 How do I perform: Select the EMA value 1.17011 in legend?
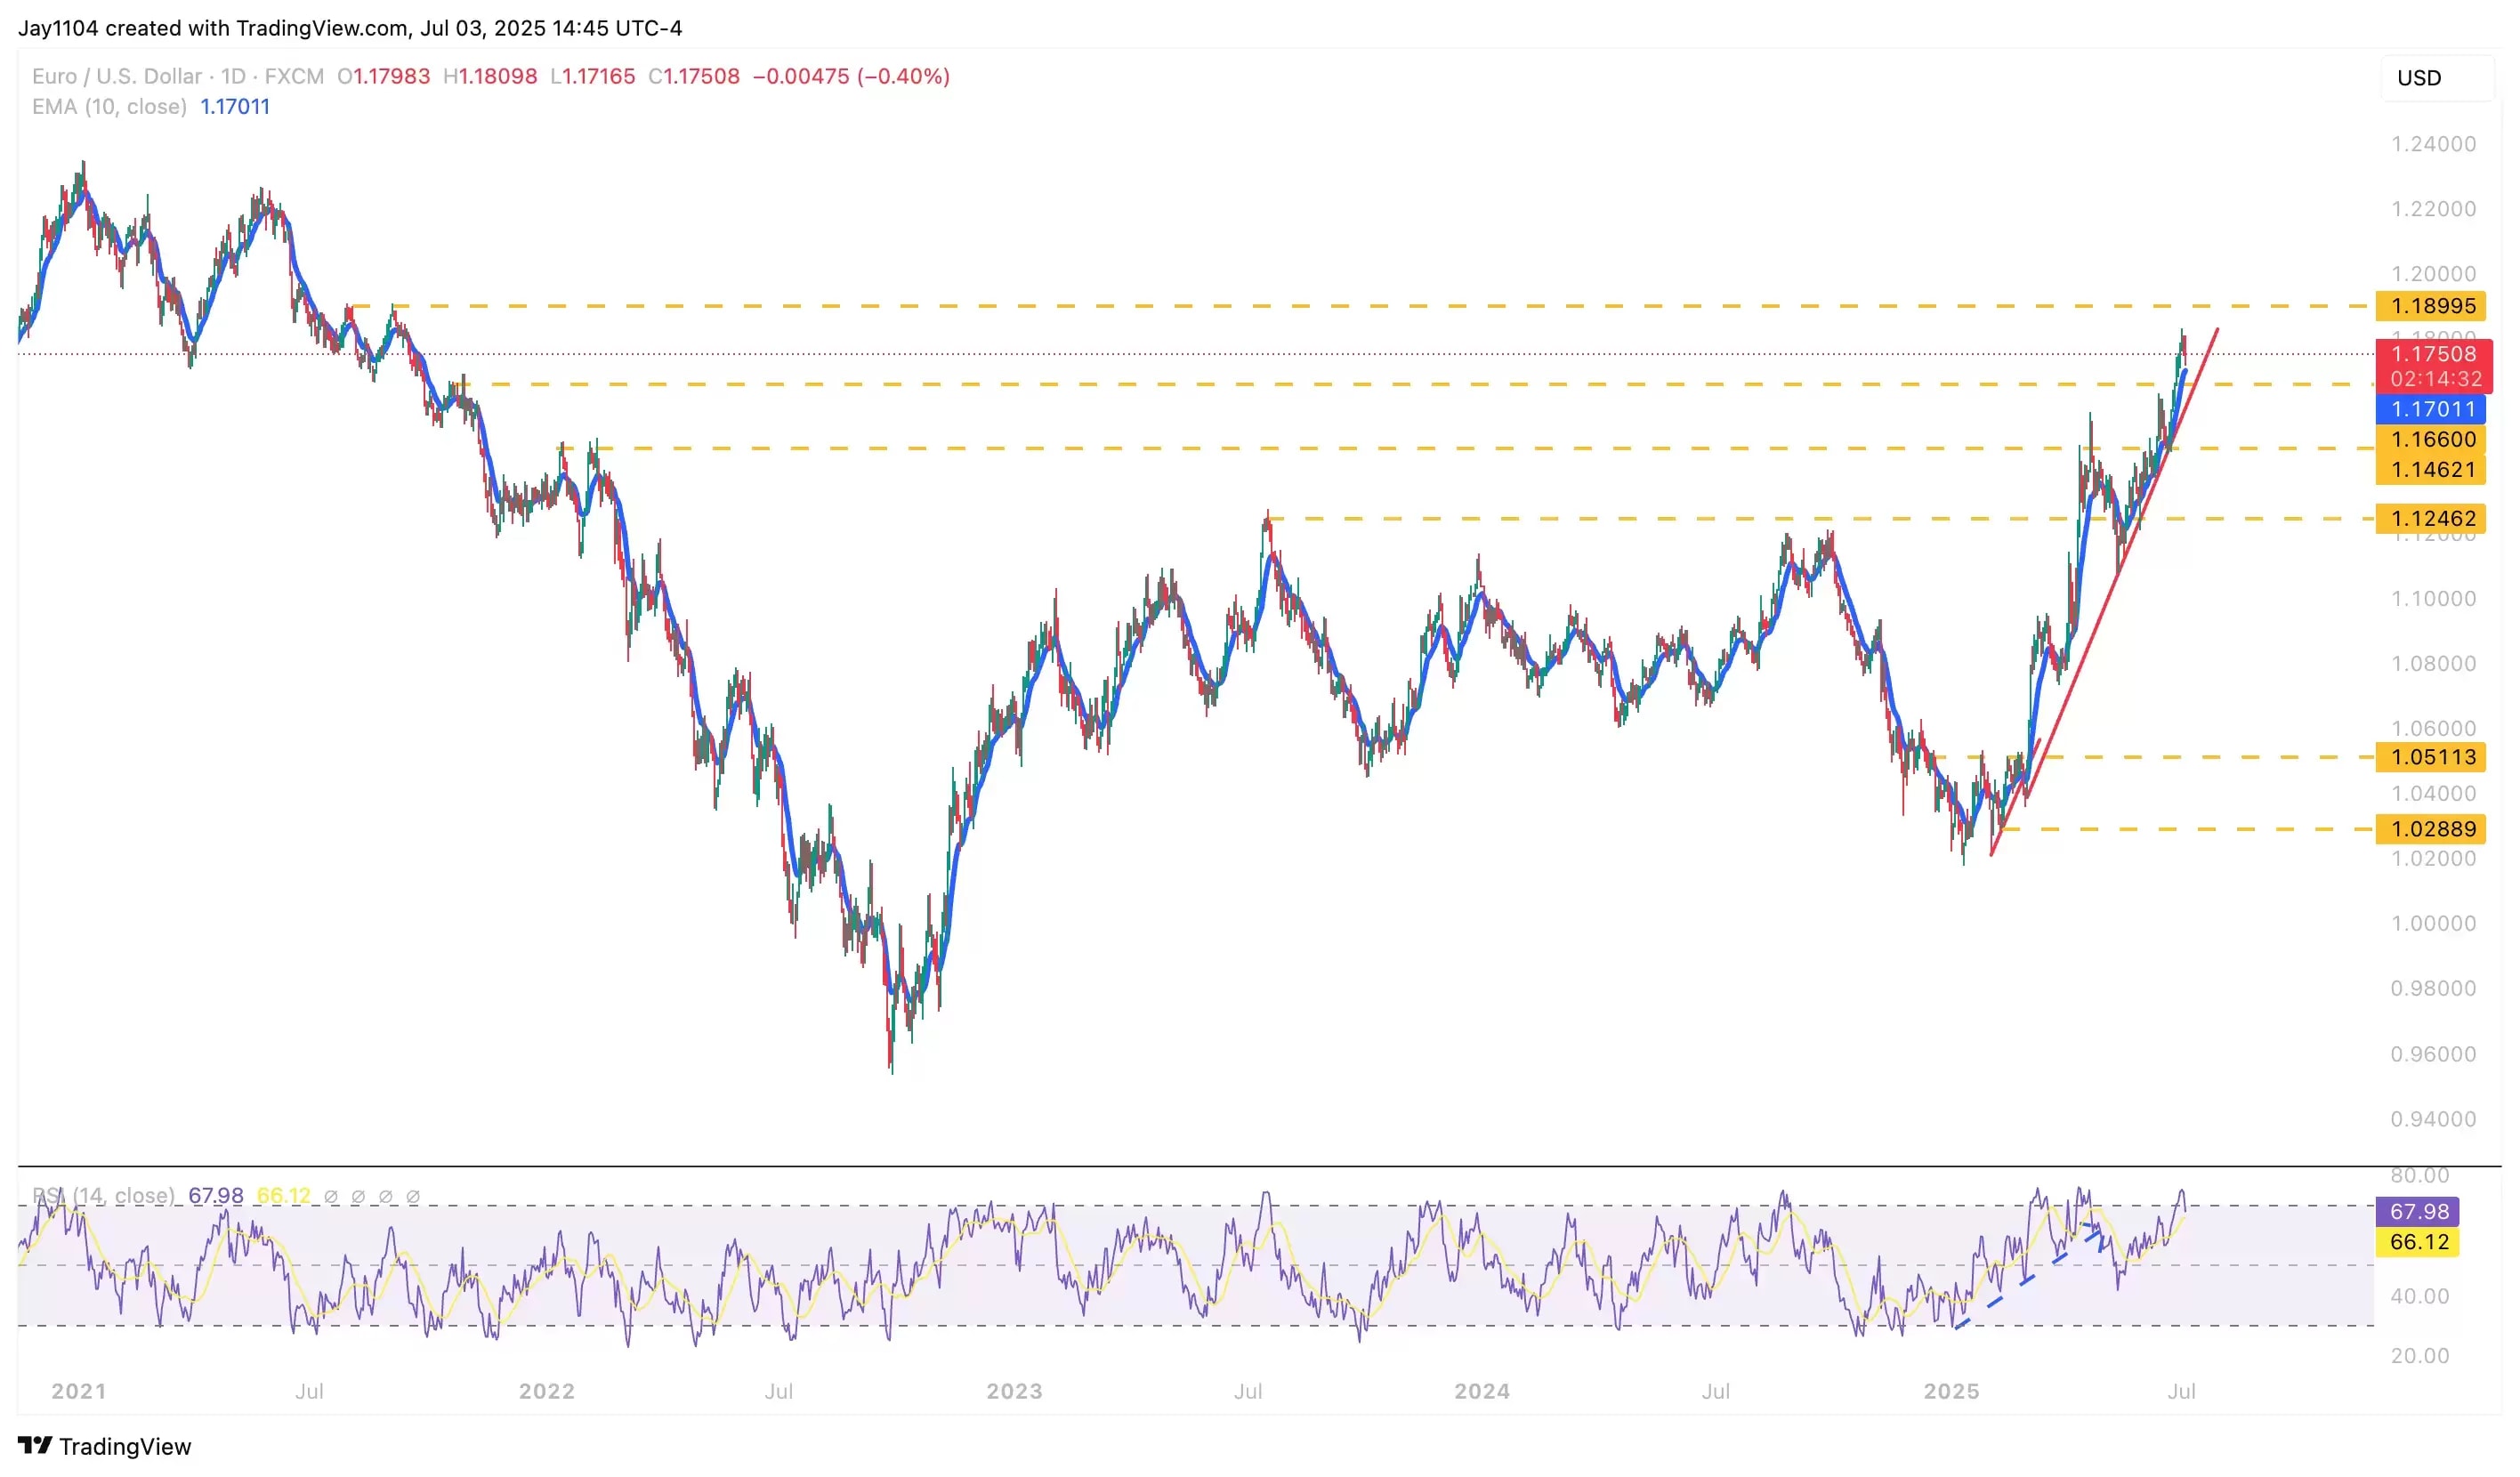coord(235,106)
